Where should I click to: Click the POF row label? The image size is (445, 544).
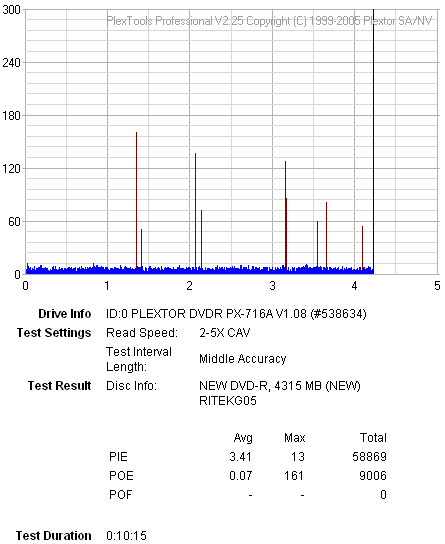click(121, 494)
